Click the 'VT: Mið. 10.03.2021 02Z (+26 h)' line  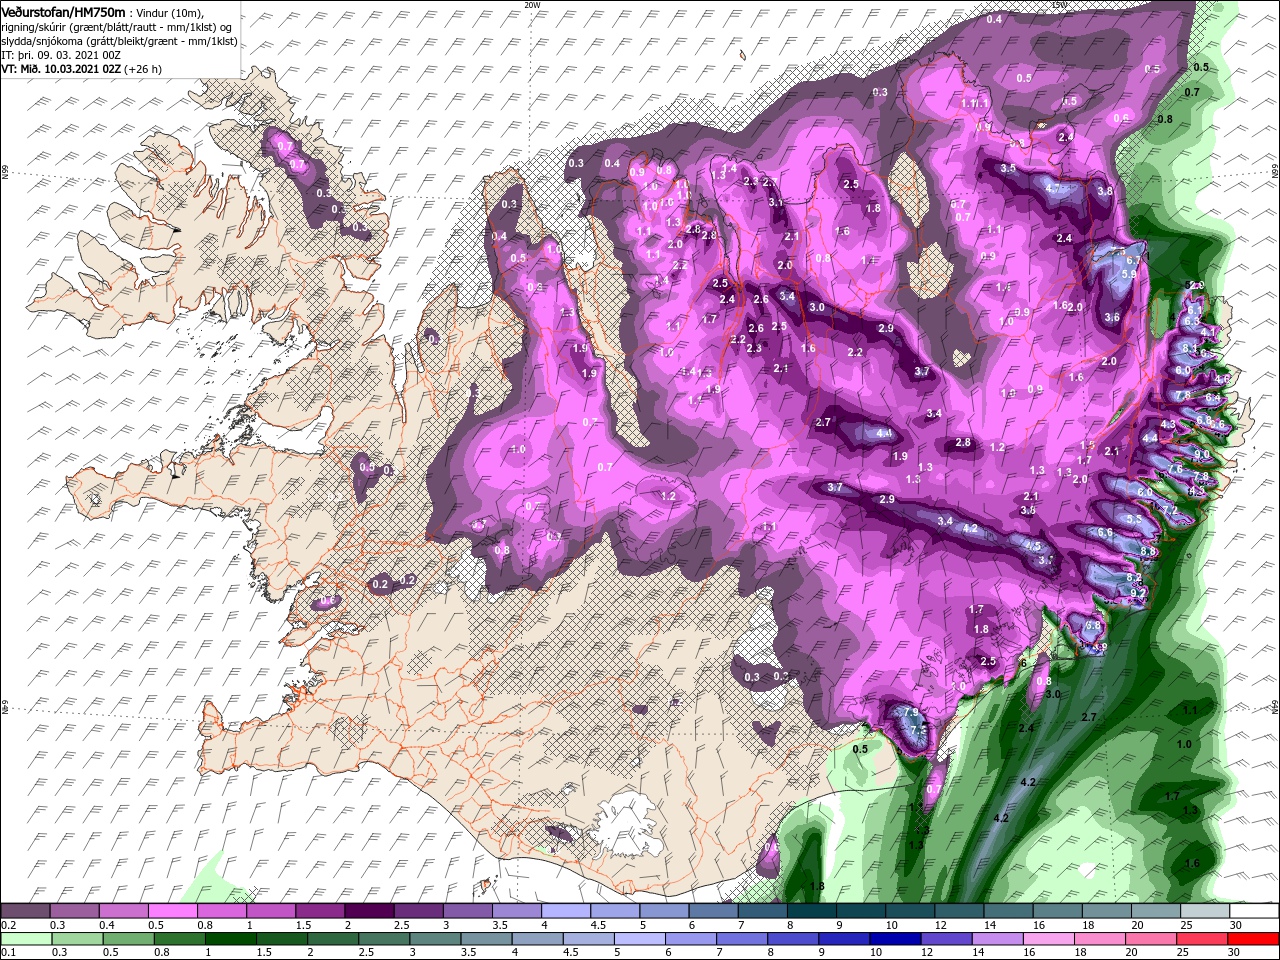tap(81, 70)
